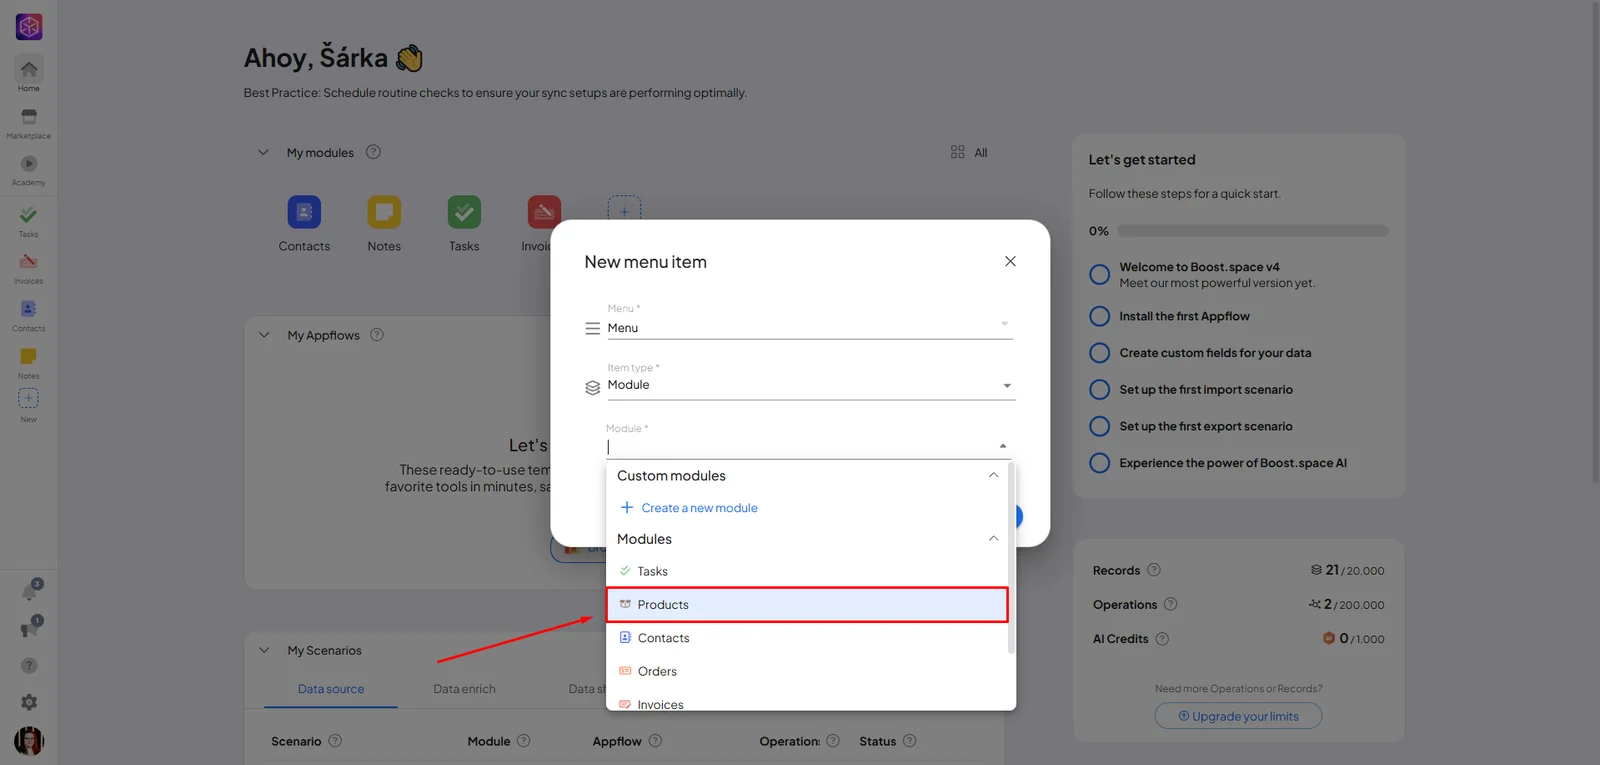Show All modules grid view

969,152
